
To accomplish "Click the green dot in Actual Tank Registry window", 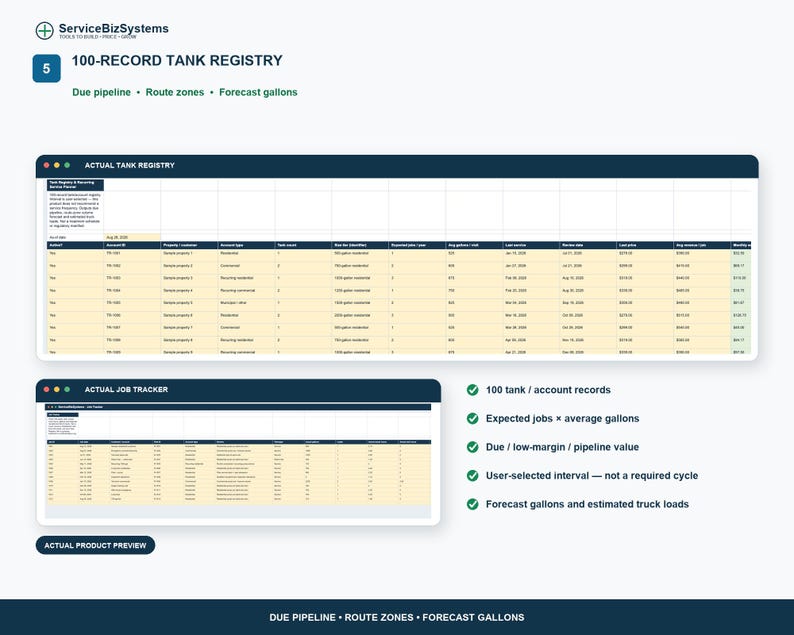I will pyautogui.click(x=67, y=165).
